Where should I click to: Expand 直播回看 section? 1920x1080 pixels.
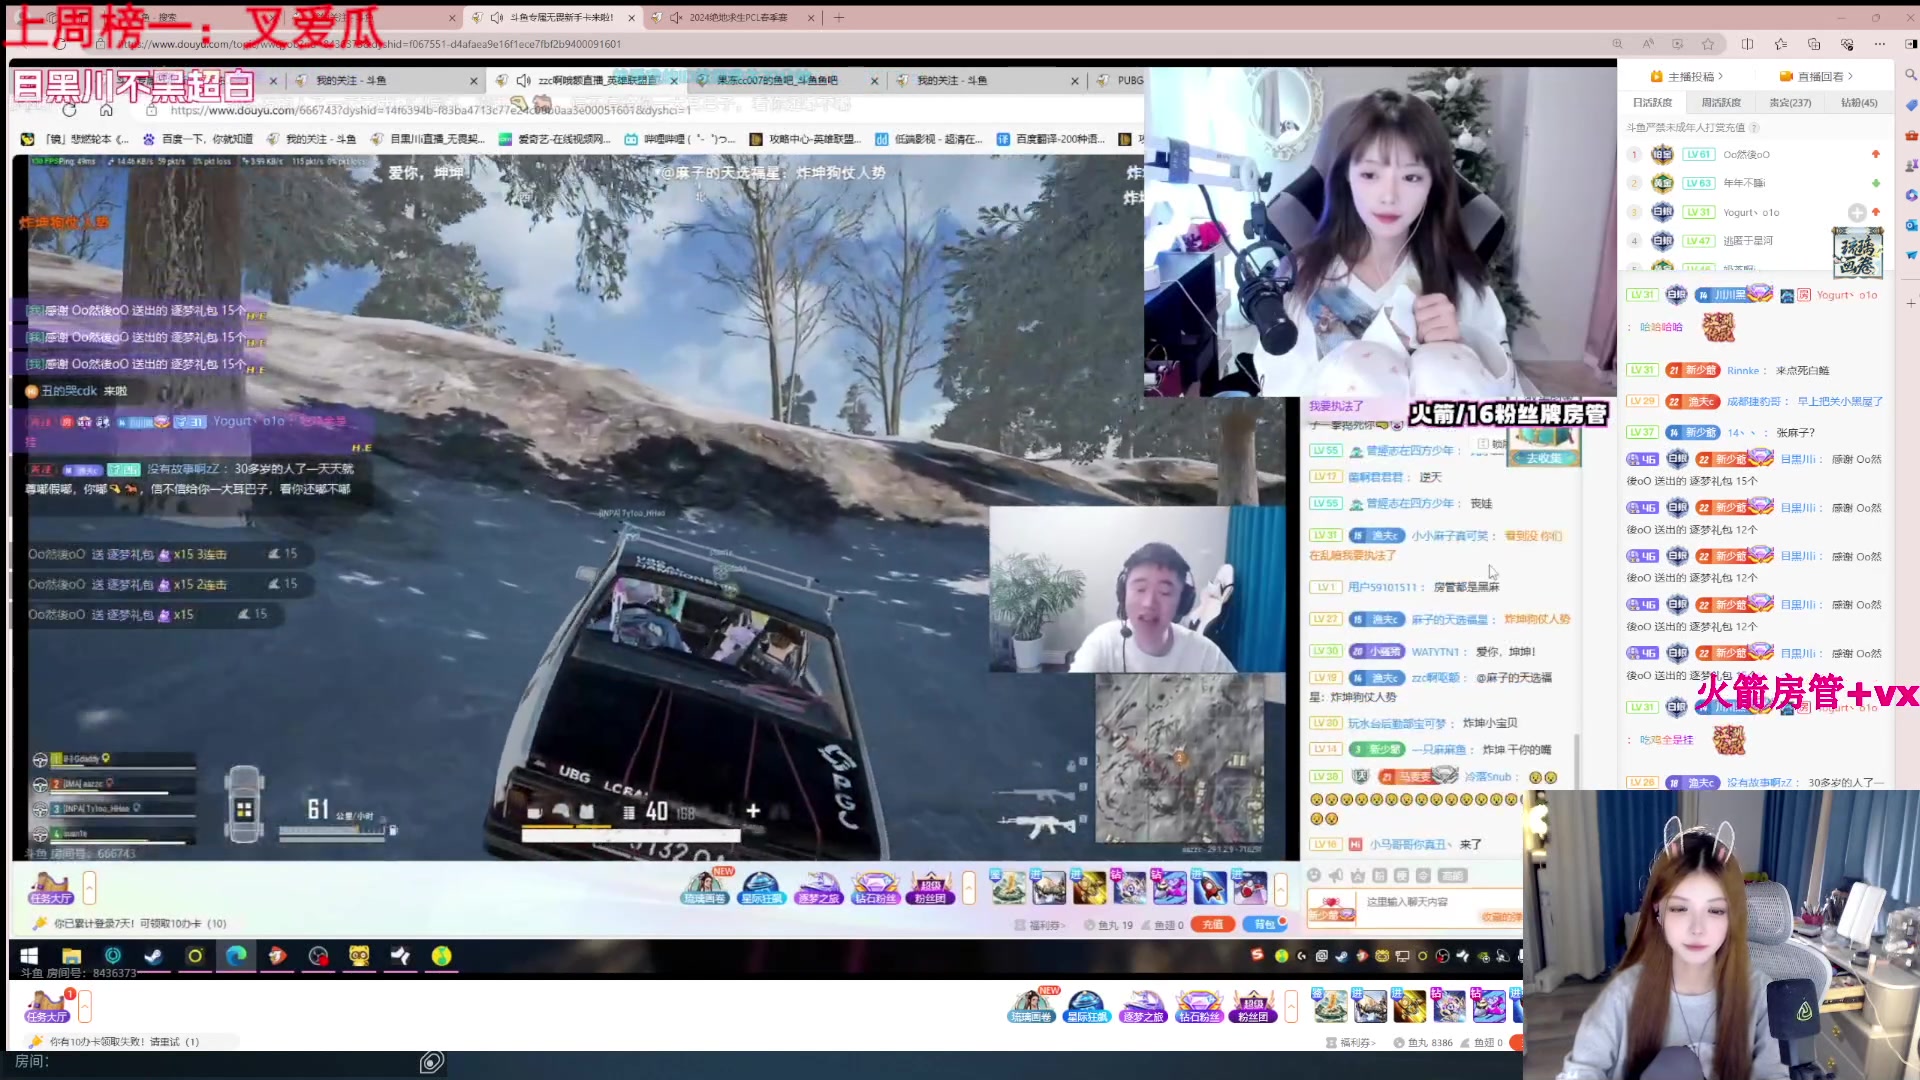point(1817,76)
